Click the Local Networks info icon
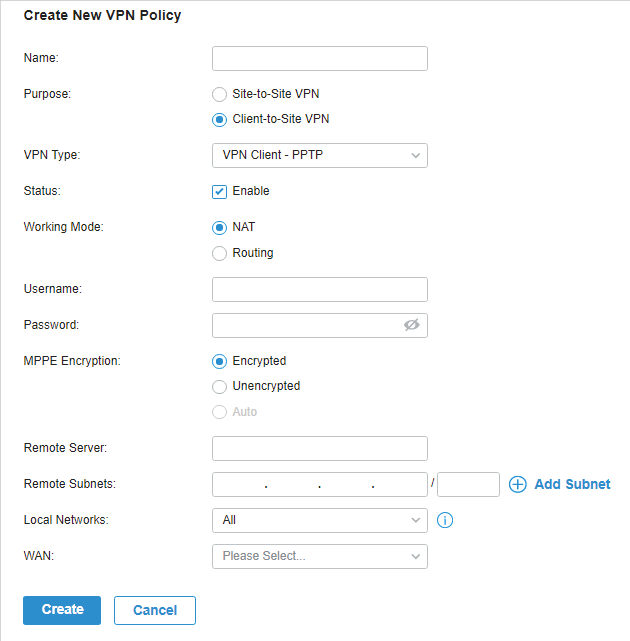The image size is (630, 641). coord(445,520)
